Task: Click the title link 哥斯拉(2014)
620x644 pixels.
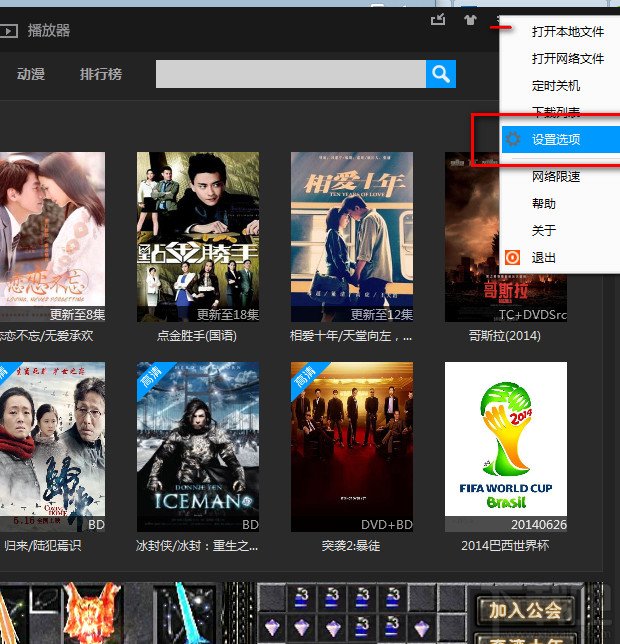Action: (505, 336)
